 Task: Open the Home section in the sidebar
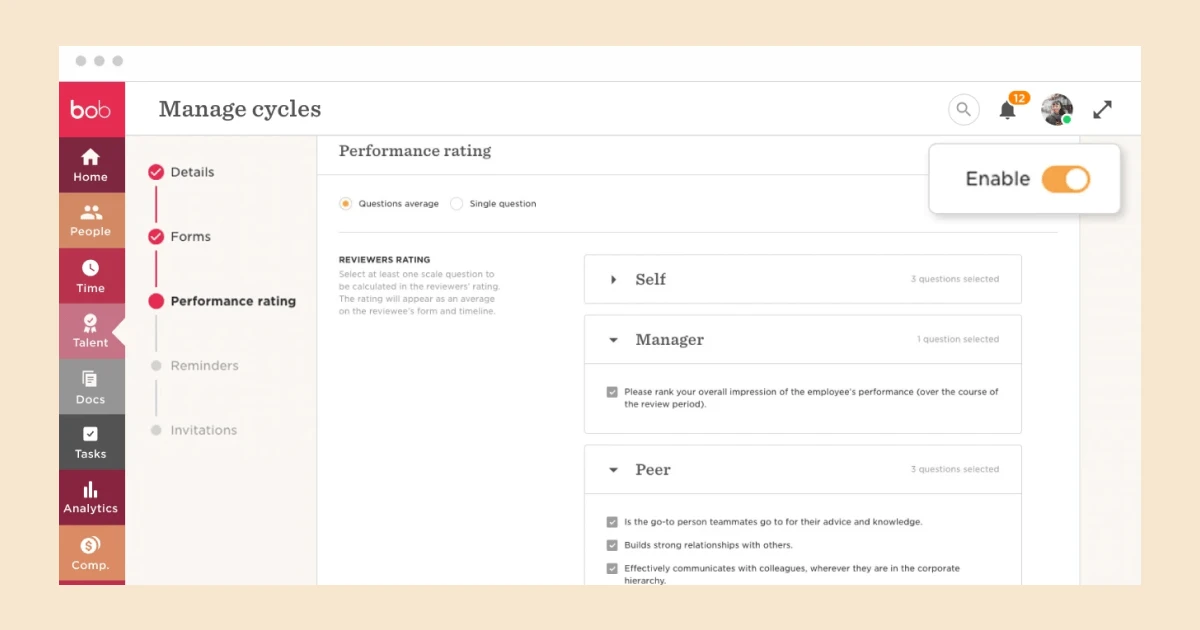(91, 165)
